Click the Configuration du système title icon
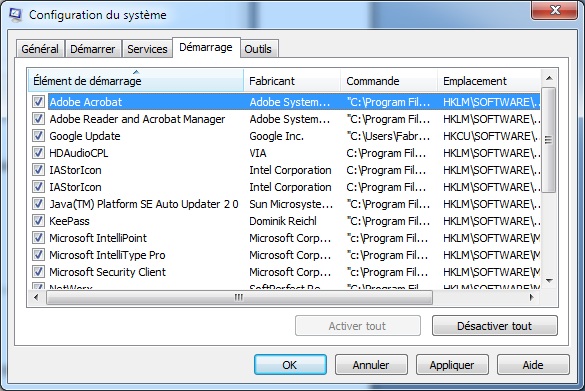This screenshot has width=585, height=391. coord(16,15)
